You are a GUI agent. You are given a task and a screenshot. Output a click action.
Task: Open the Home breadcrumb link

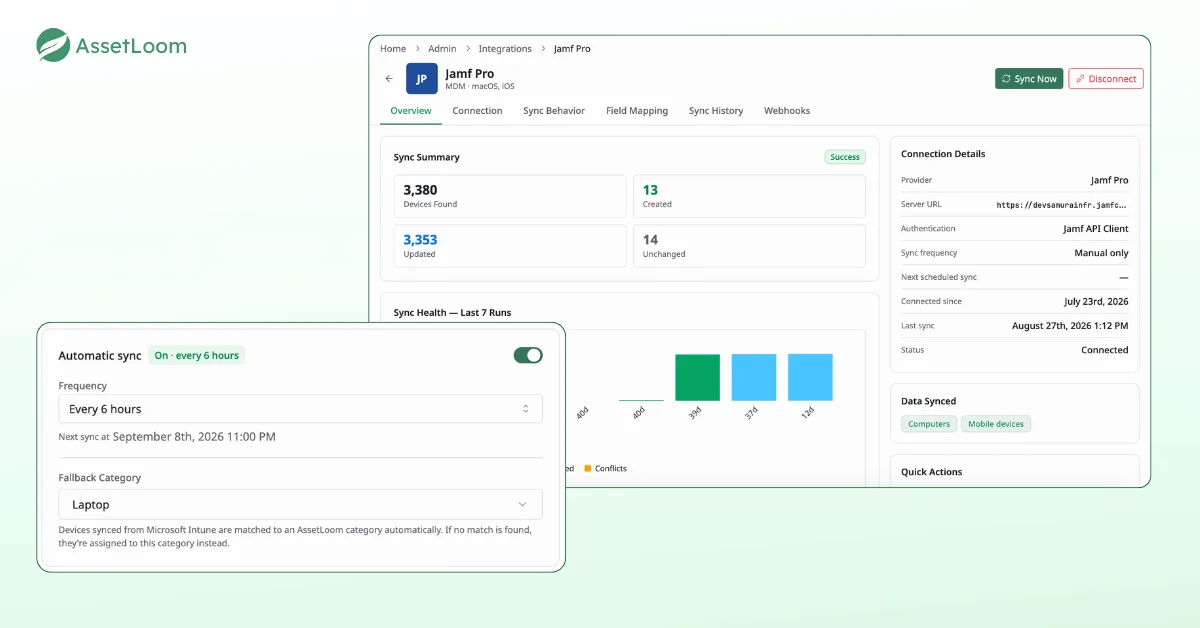(x=393, y=48)
